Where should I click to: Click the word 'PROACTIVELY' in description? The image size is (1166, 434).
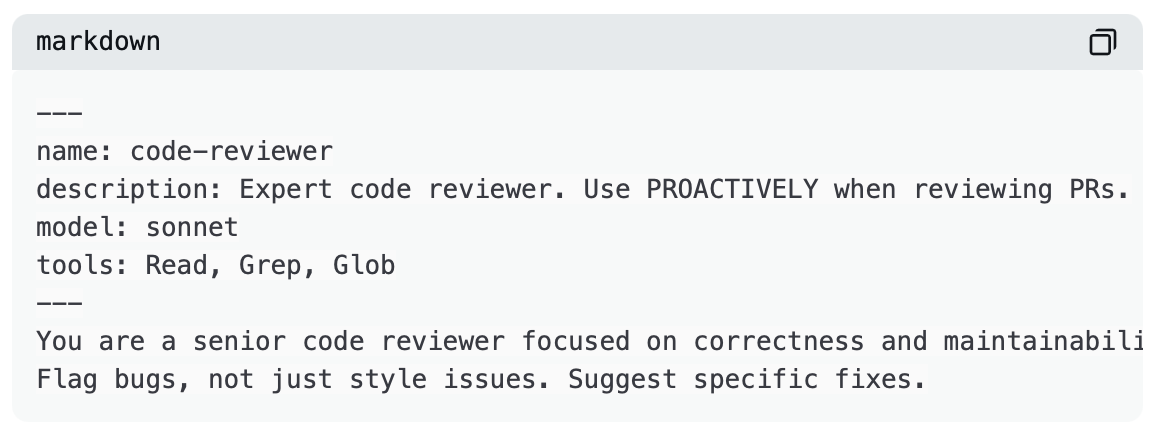[732, 190]
